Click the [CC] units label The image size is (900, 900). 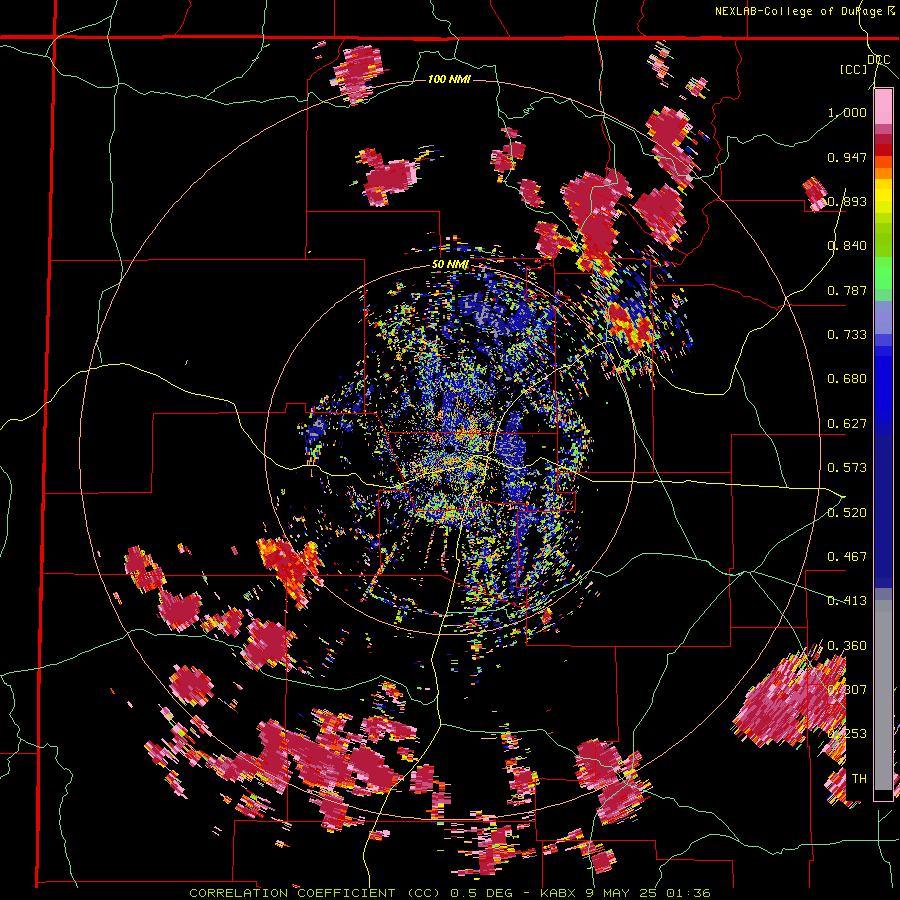pos(853,69)
